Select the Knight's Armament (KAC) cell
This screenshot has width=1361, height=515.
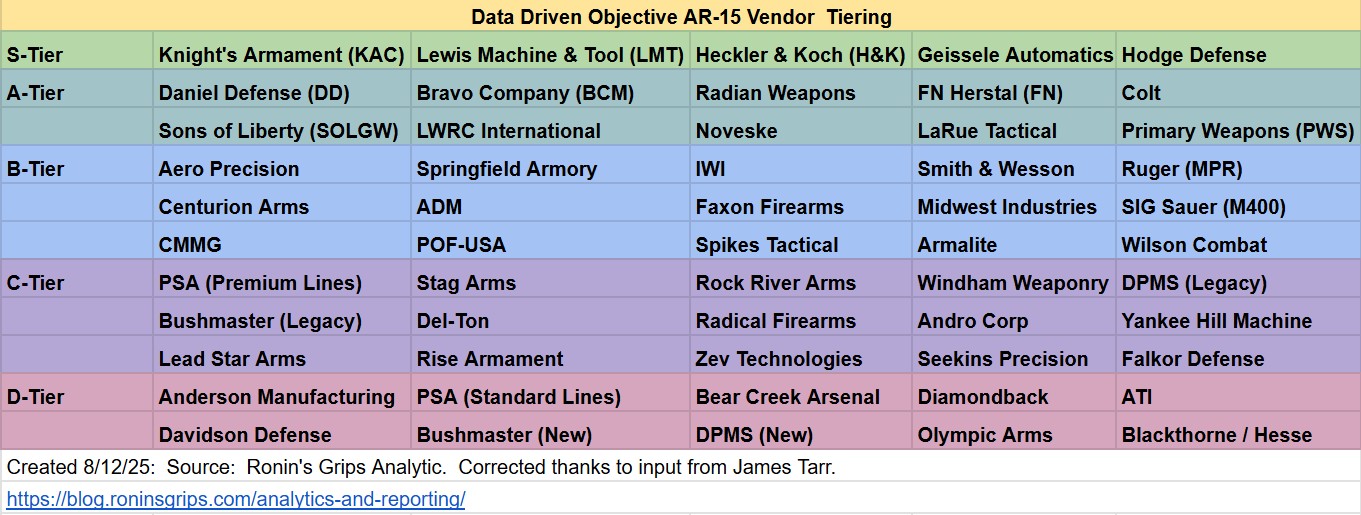click(x=281, y=55)
